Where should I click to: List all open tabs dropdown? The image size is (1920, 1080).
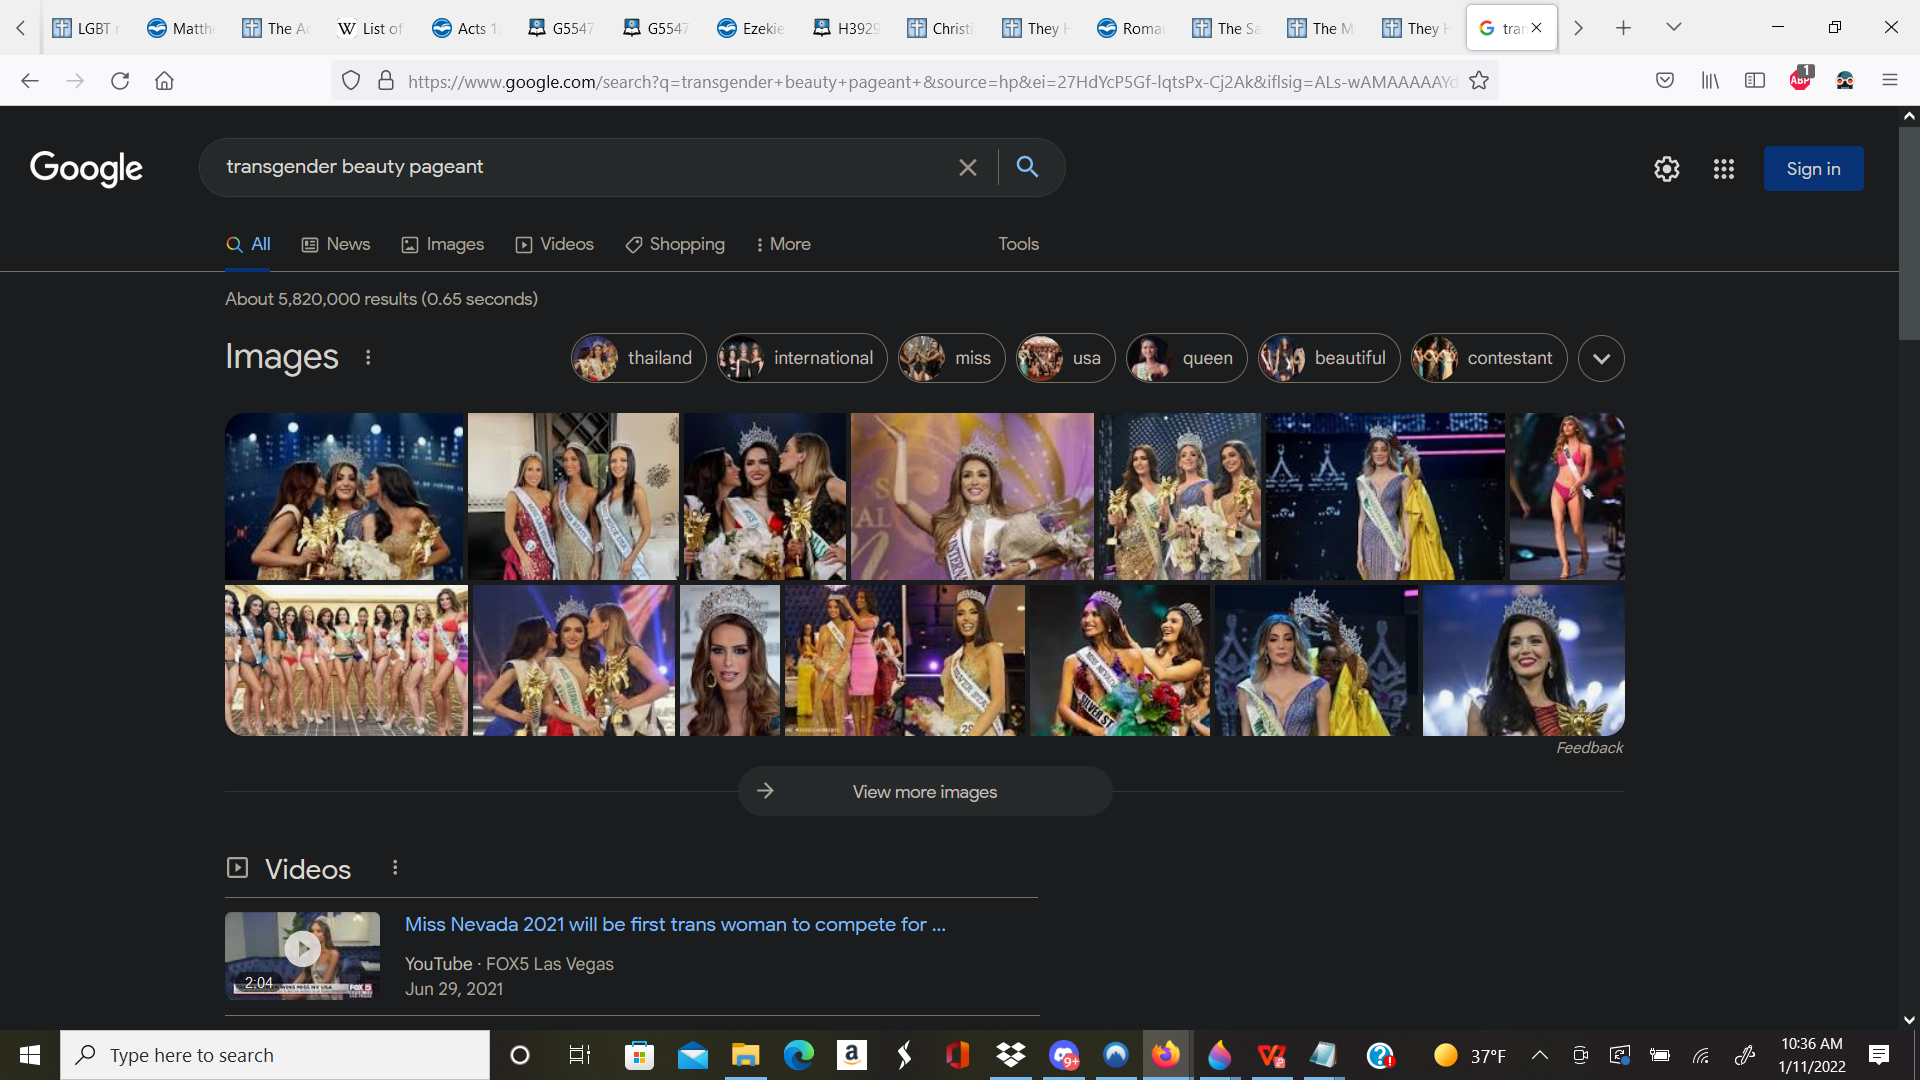click(x=1674, y=28)
